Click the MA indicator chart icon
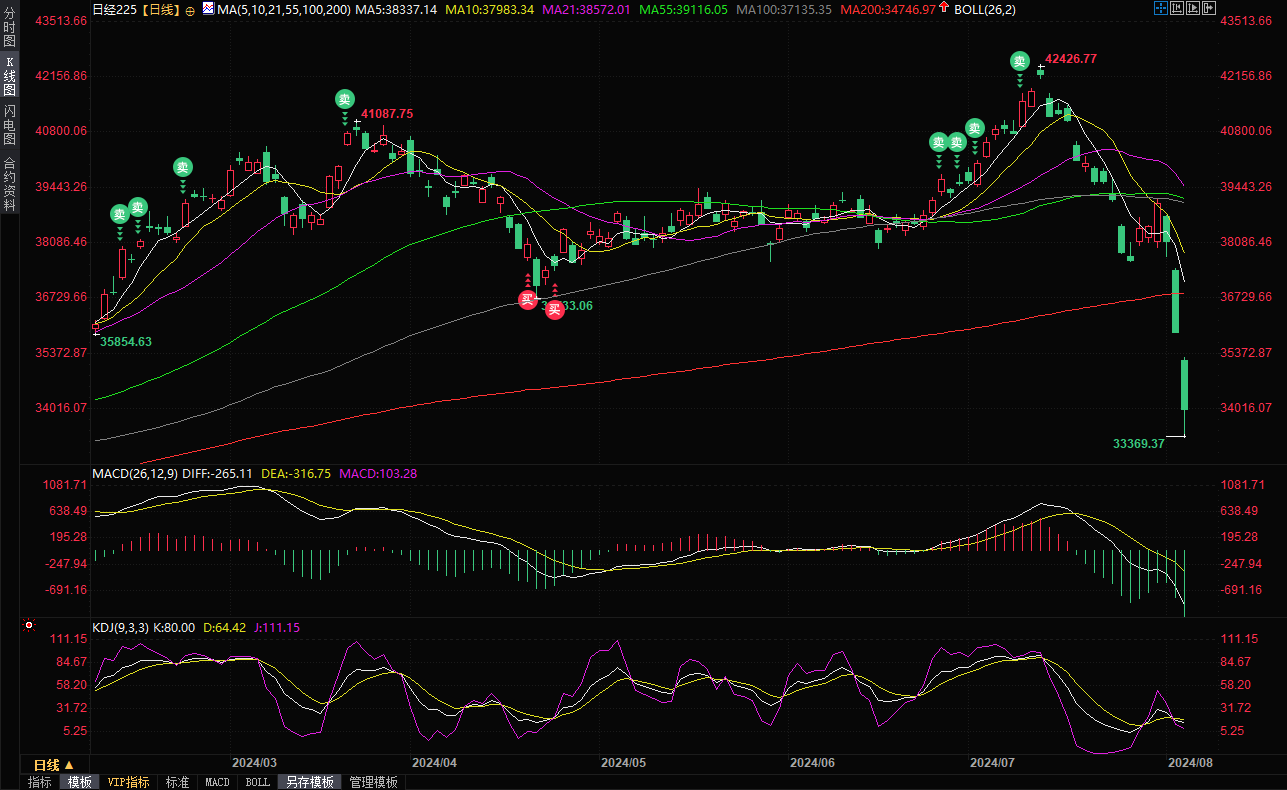This screenshot has width=1287, height=790. (x=207, y=9)
